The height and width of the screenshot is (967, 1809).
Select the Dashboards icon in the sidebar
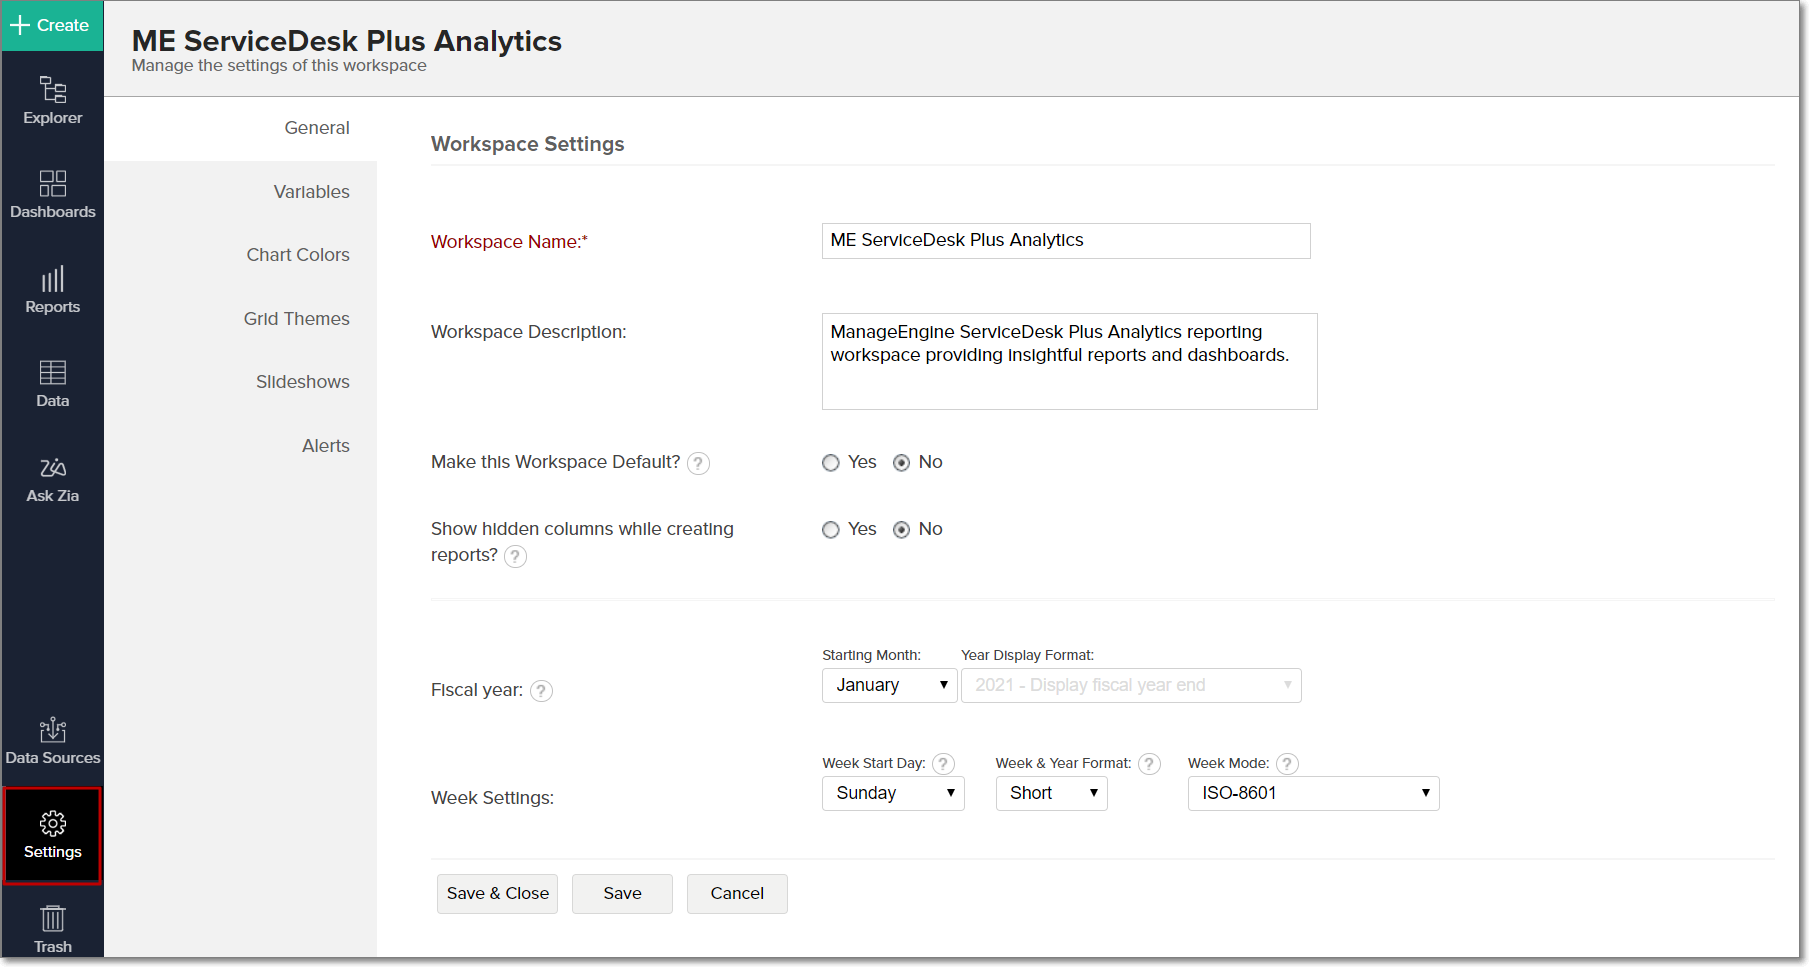[52, 193]
